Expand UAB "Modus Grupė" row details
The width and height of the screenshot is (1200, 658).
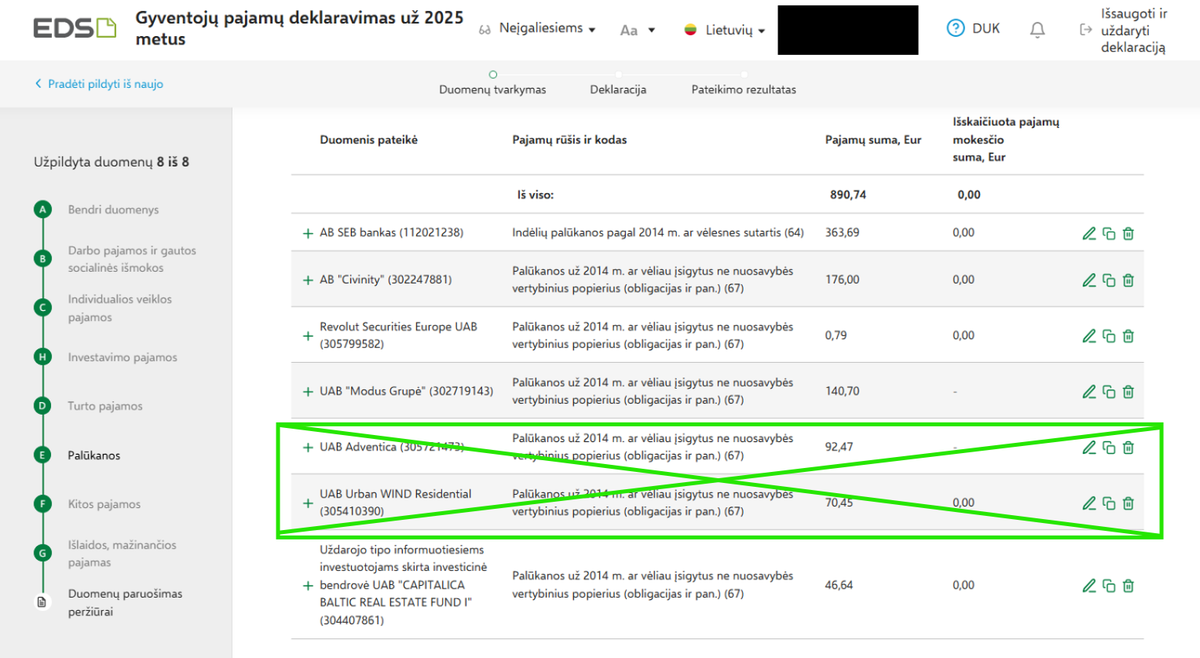pyautogui.click(x=307, y=392)
